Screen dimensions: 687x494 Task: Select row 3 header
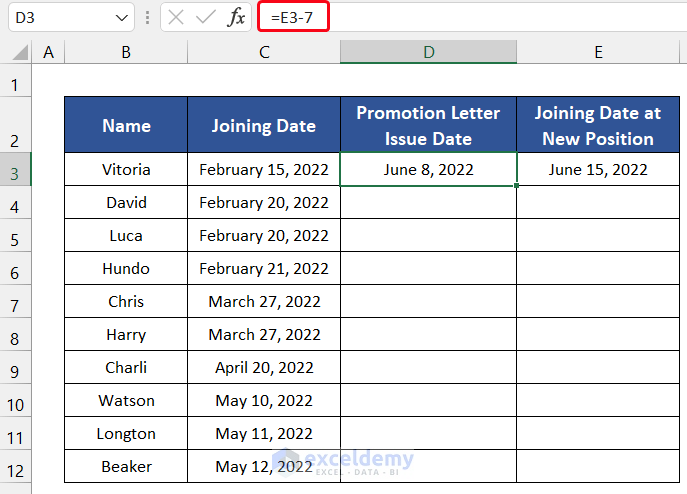(15, 170)
